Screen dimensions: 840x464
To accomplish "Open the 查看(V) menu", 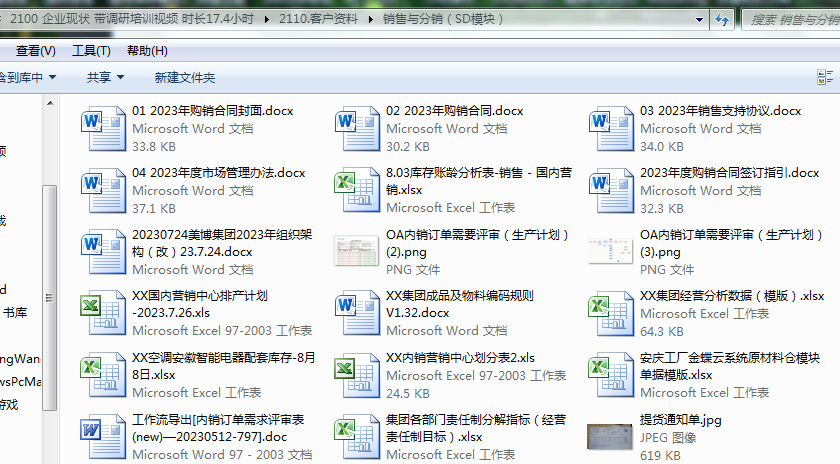I will [35, 51].
